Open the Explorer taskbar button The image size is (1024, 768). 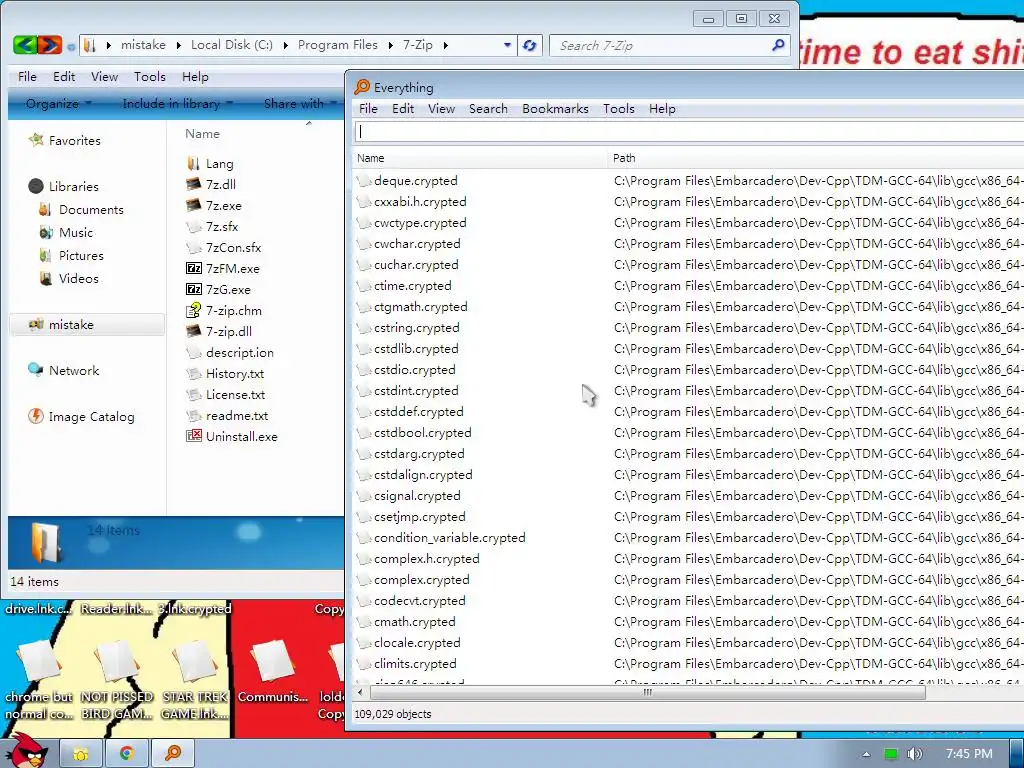click(80, 754)
